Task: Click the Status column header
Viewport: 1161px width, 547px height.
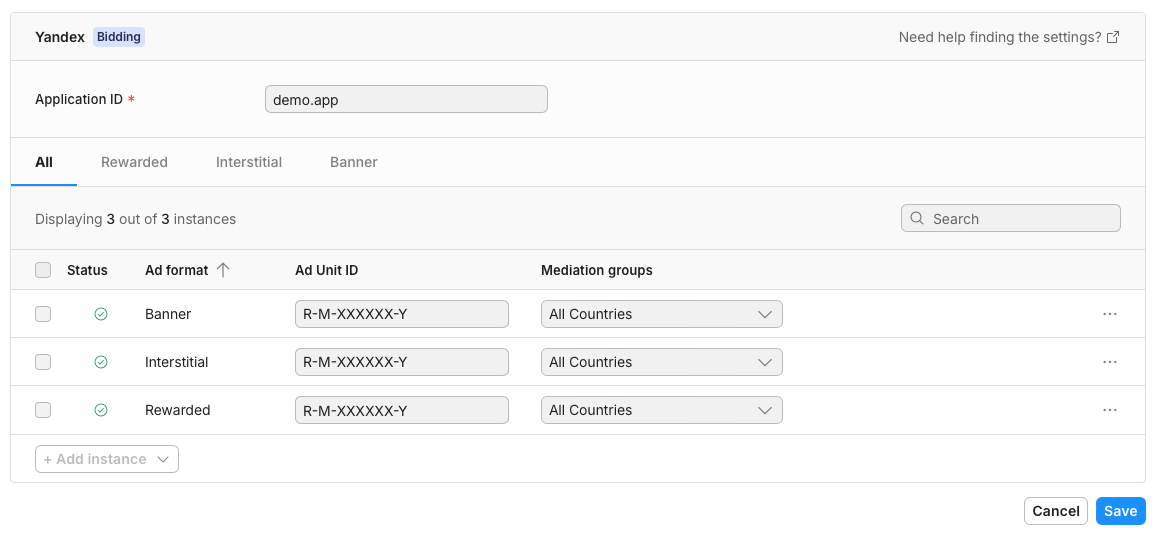Action: click(x=87, y=270)
